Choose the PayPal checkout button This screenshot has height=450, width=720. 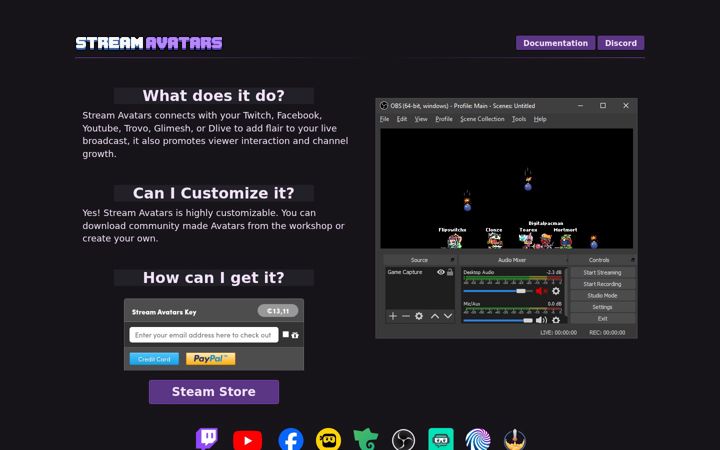pos(210,359)
